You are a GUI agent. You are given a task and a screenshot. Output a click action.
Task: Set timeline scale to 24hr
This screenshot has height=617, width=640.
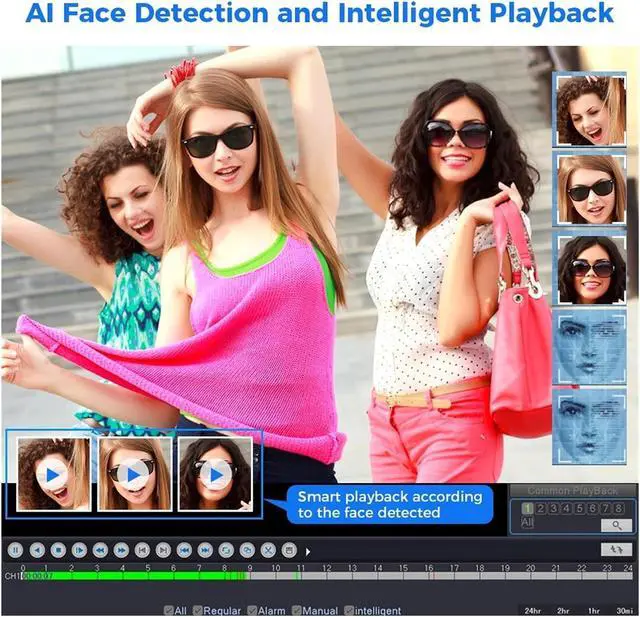coord(533,611)
